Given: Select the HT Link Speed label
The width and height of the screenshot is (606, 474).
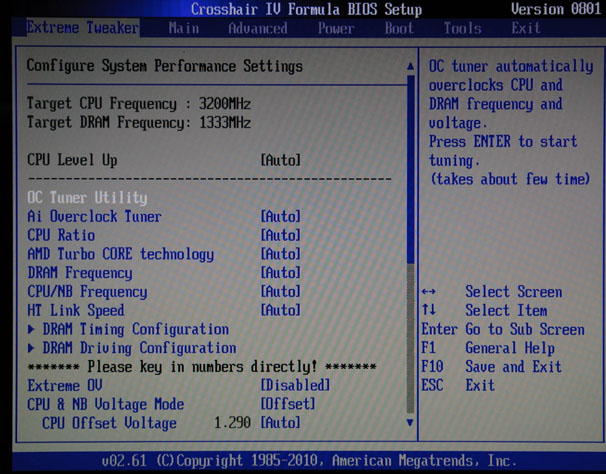Looking at the screenshot, I should tap(76, 310).
